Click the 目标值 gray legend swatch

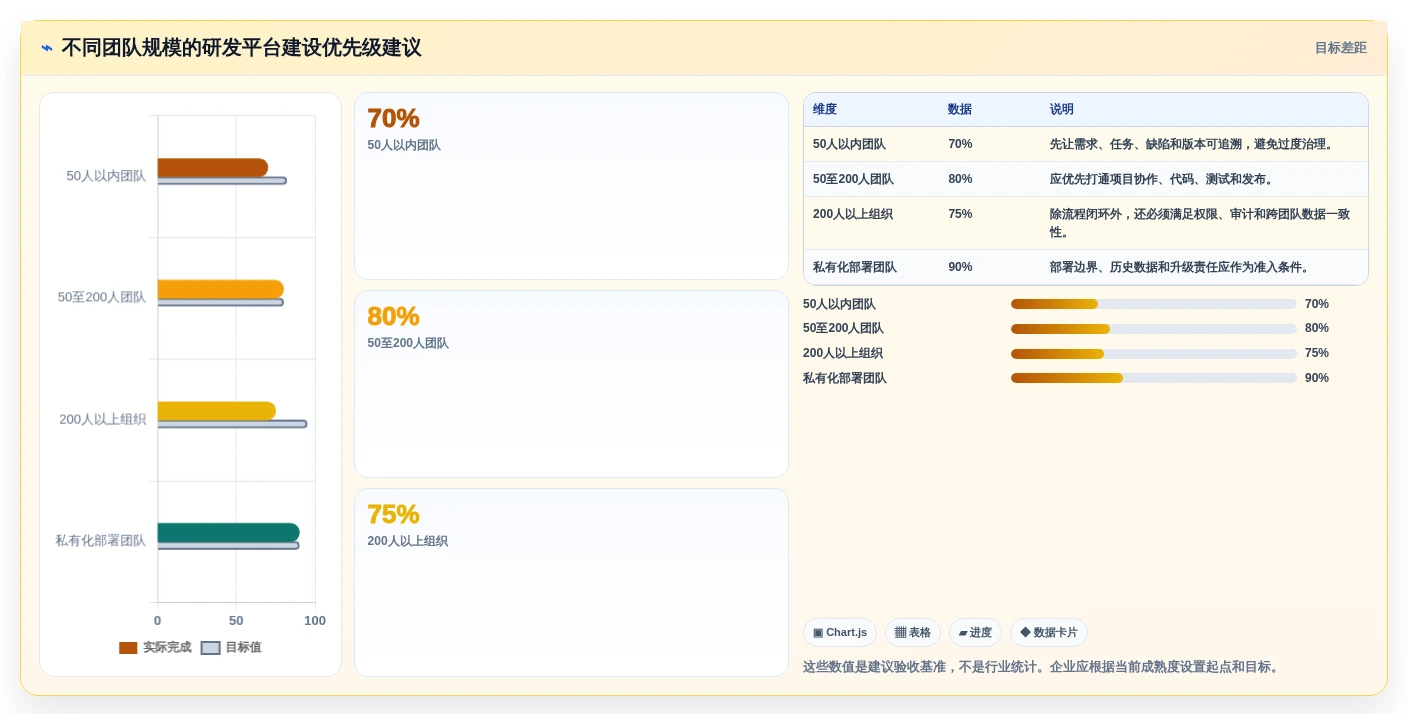pyautogui.click(x=210, y=648)
